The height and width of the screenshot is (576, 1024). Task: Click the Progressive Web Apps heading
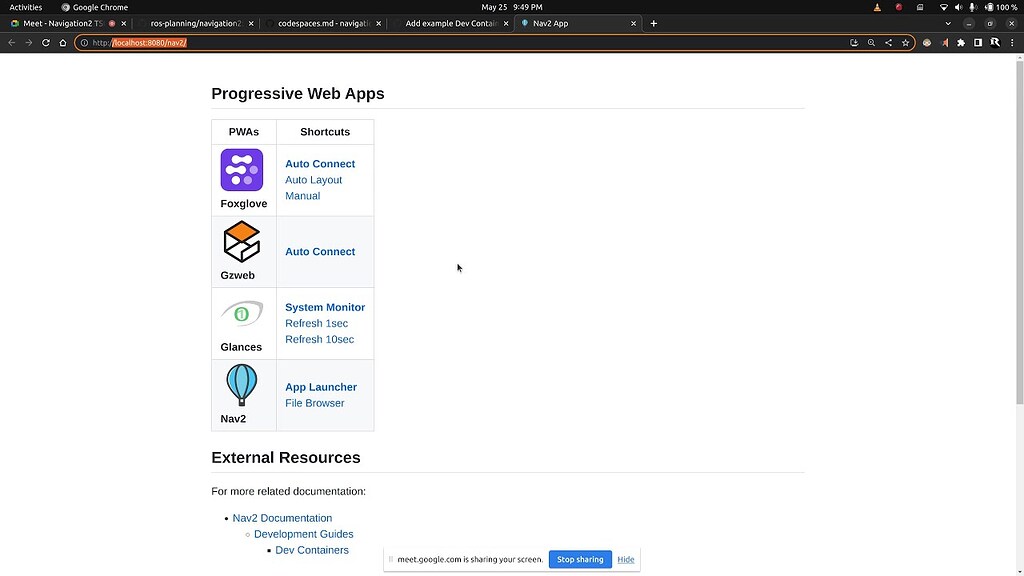point(298,93)
